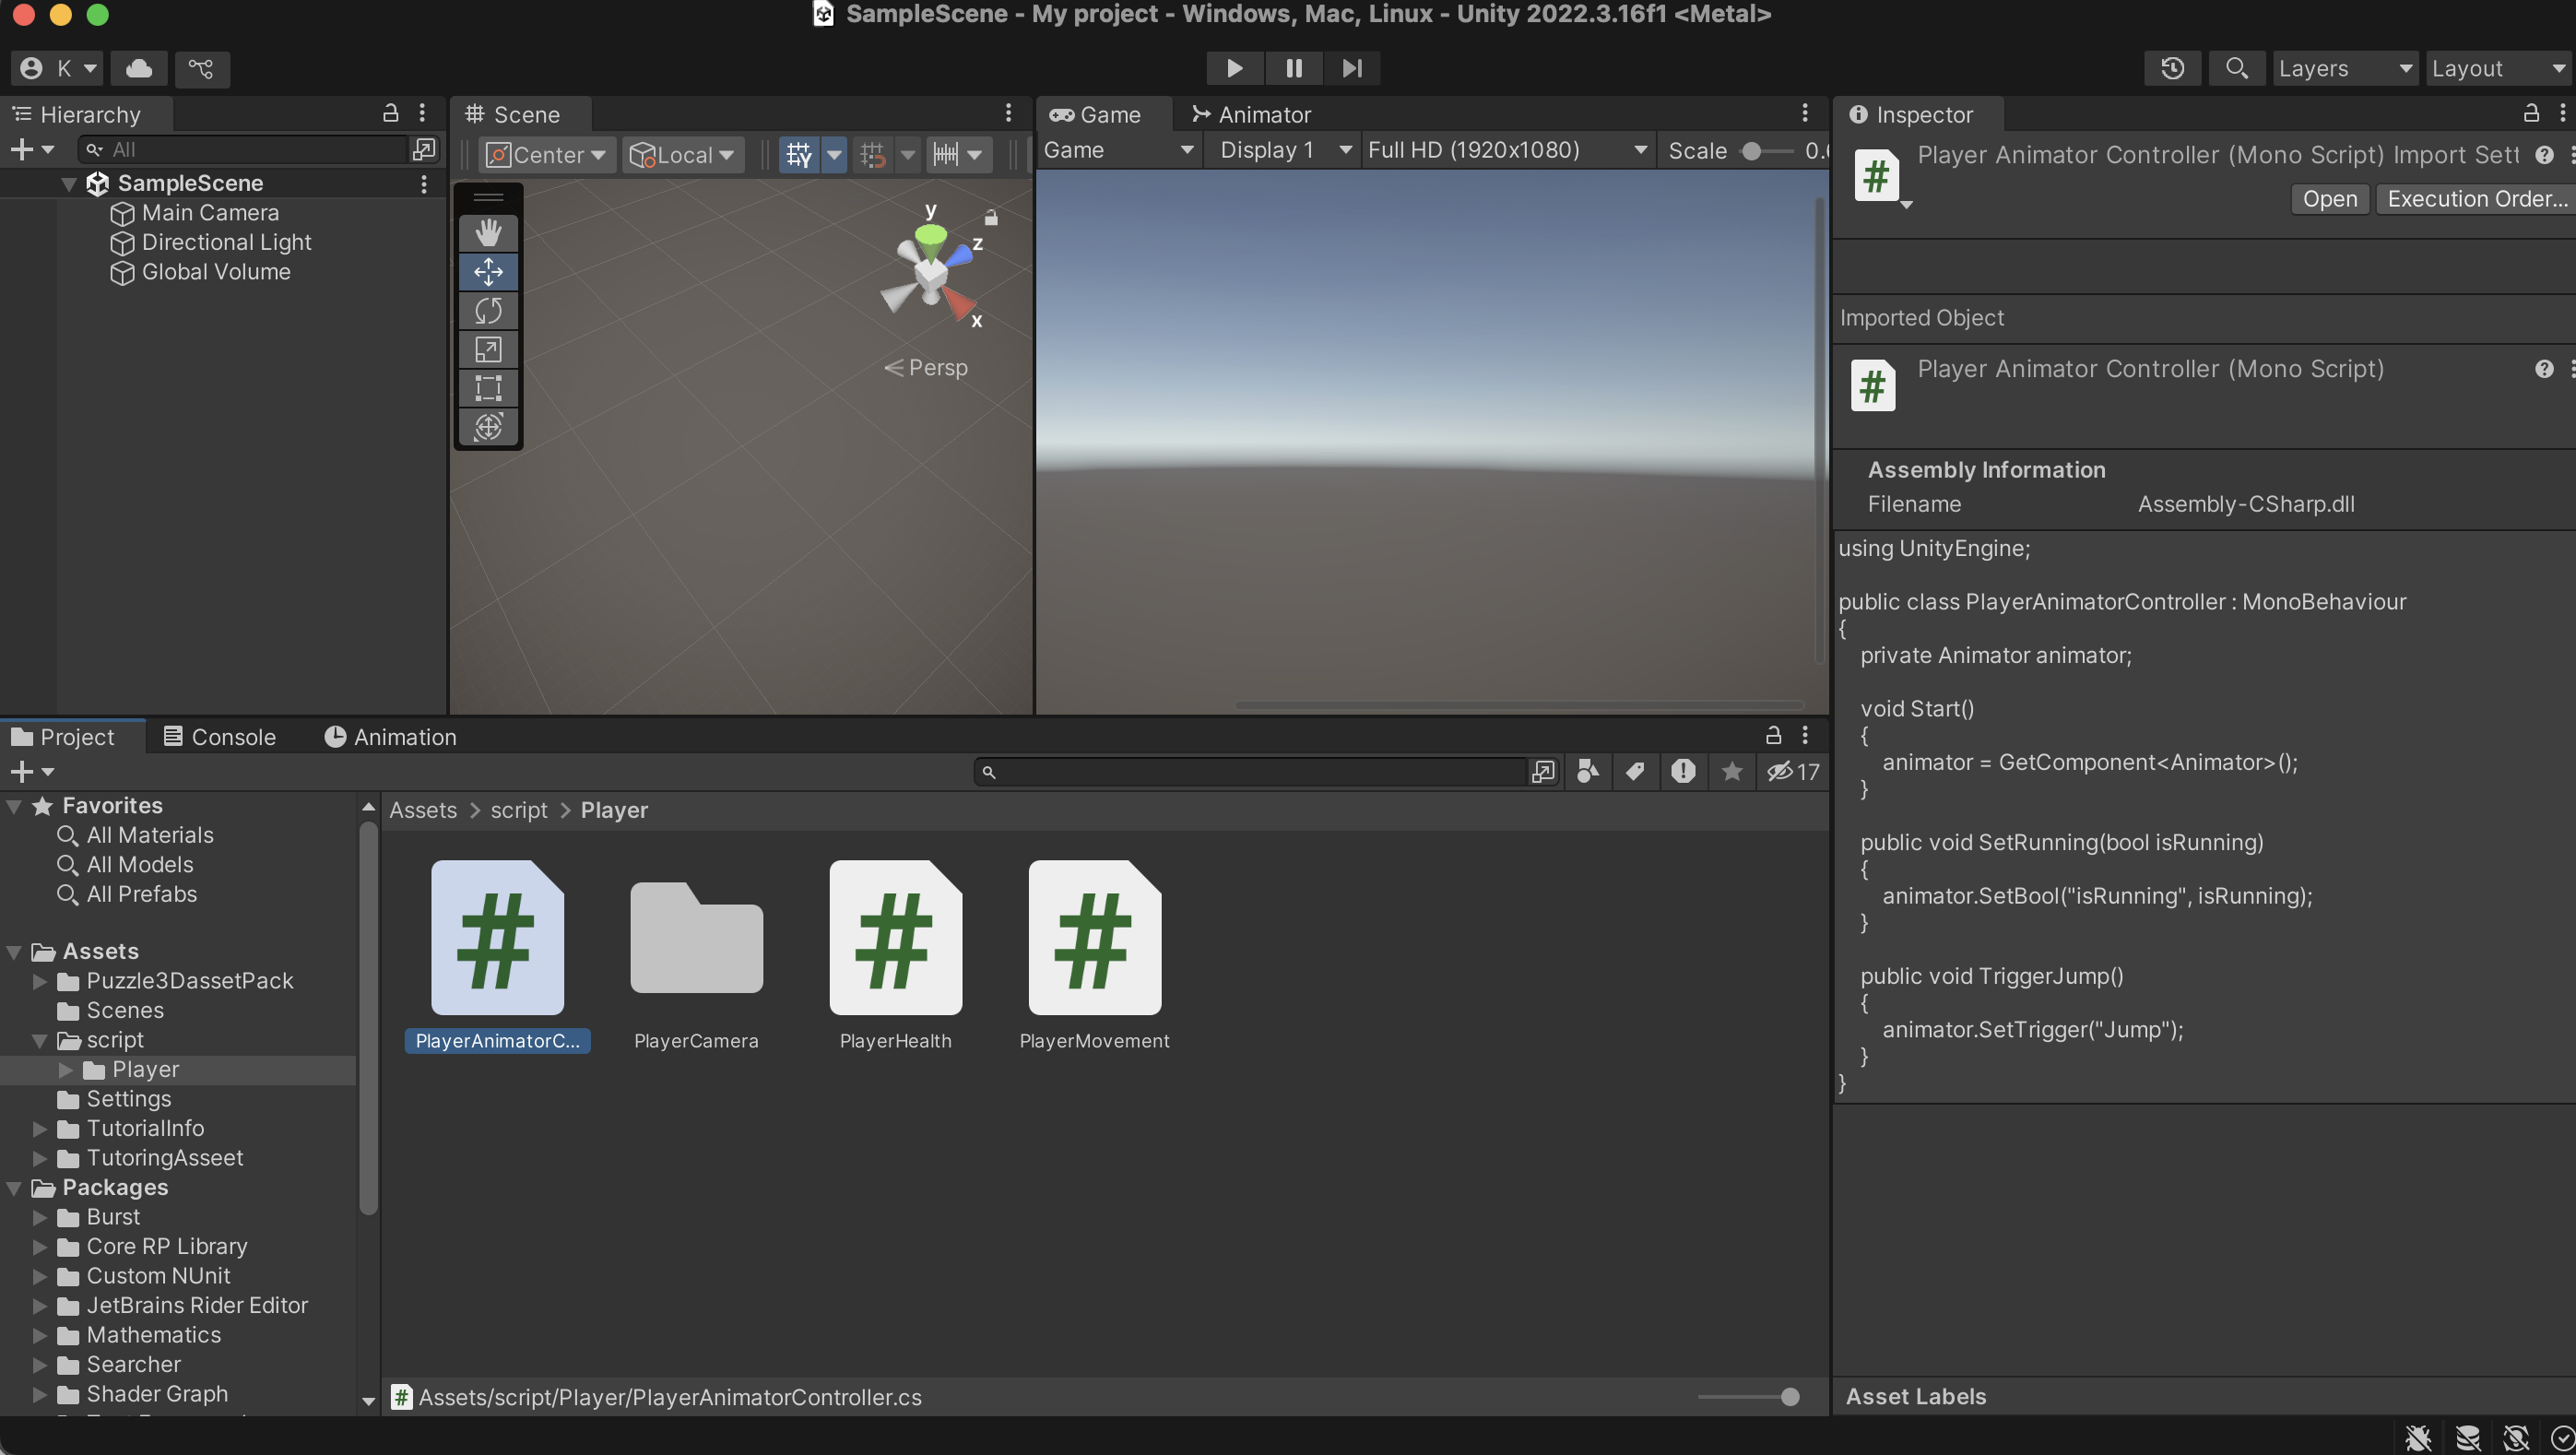Open the account K dropdown
The height and width of the screenshot is (1455, 2576).
point(58,68)
